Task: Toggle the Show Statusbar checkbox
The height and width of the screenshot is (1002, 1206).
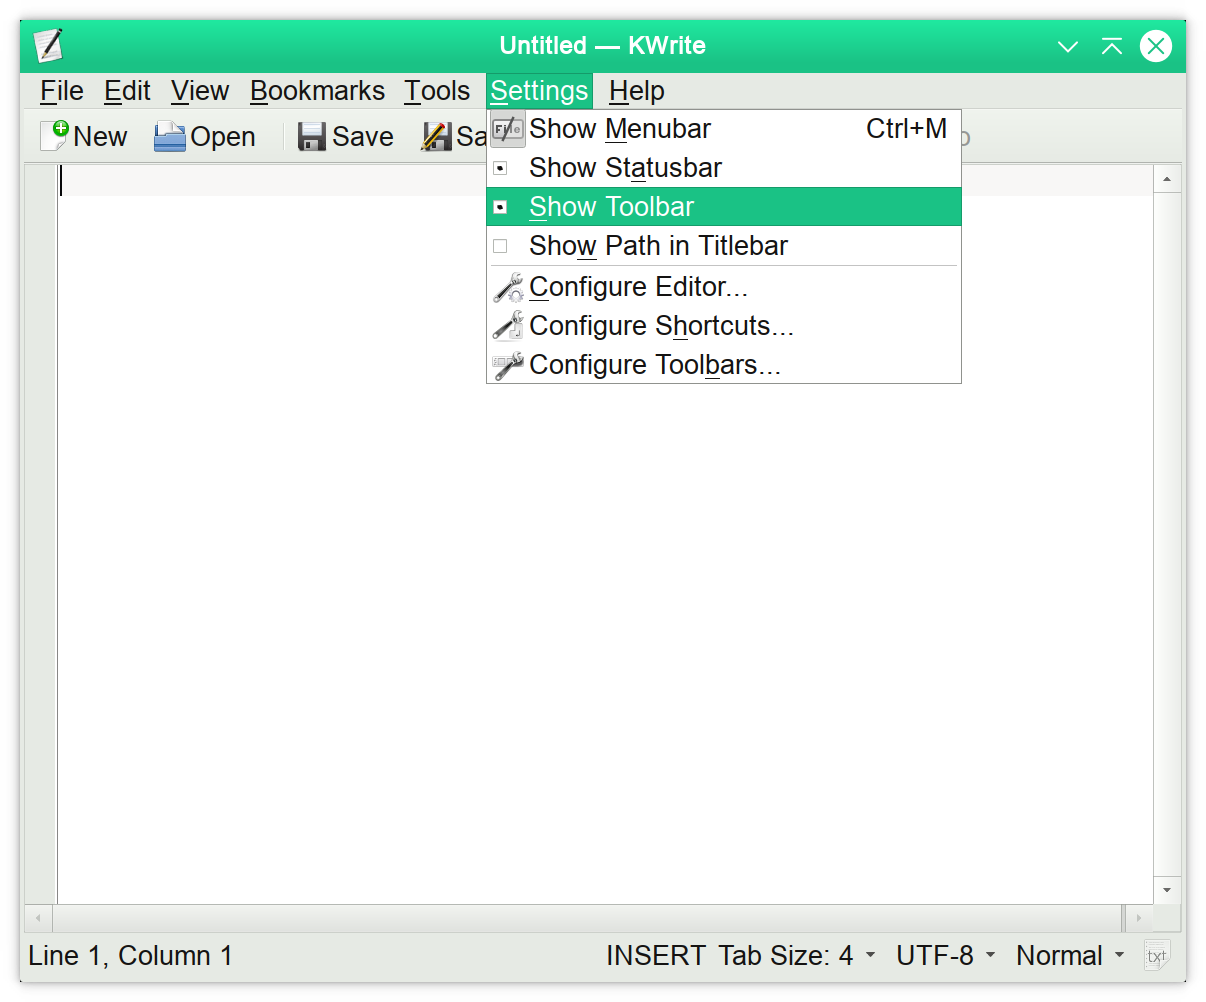Action: coord(501,168)
